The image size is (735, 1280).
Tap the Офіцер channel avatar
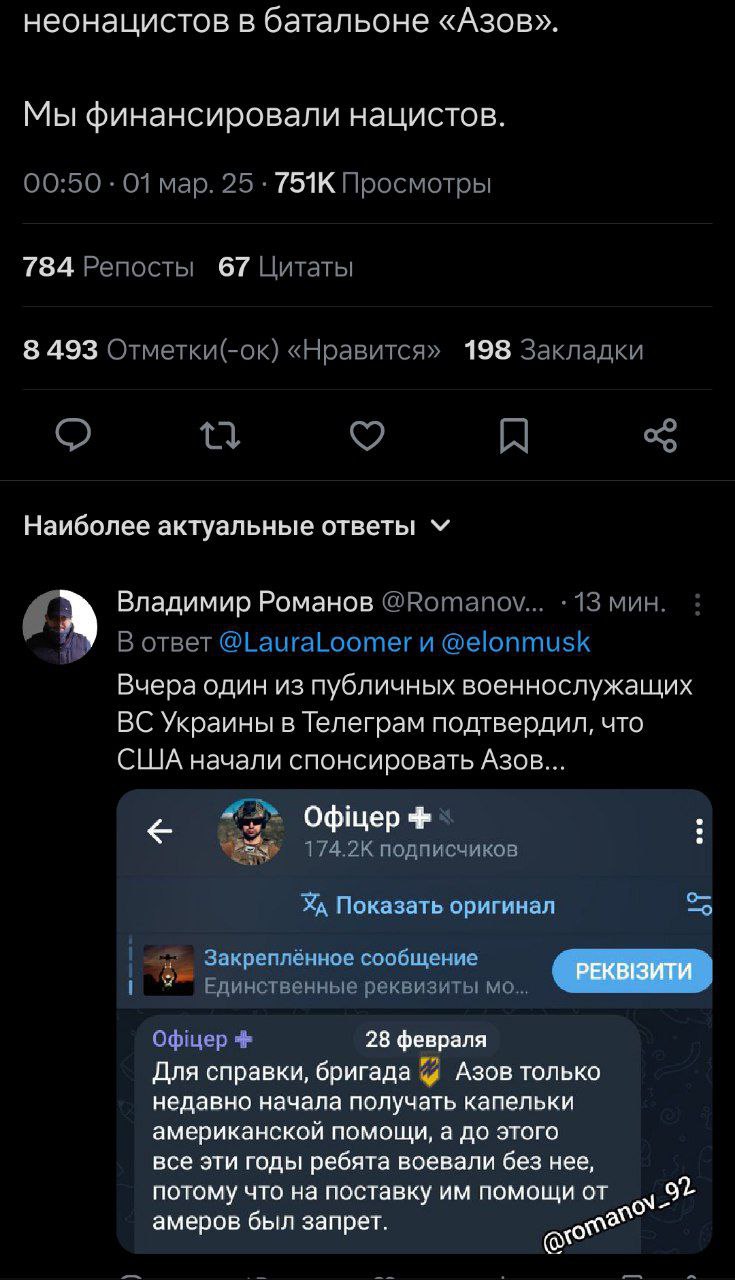click(251, 831)
